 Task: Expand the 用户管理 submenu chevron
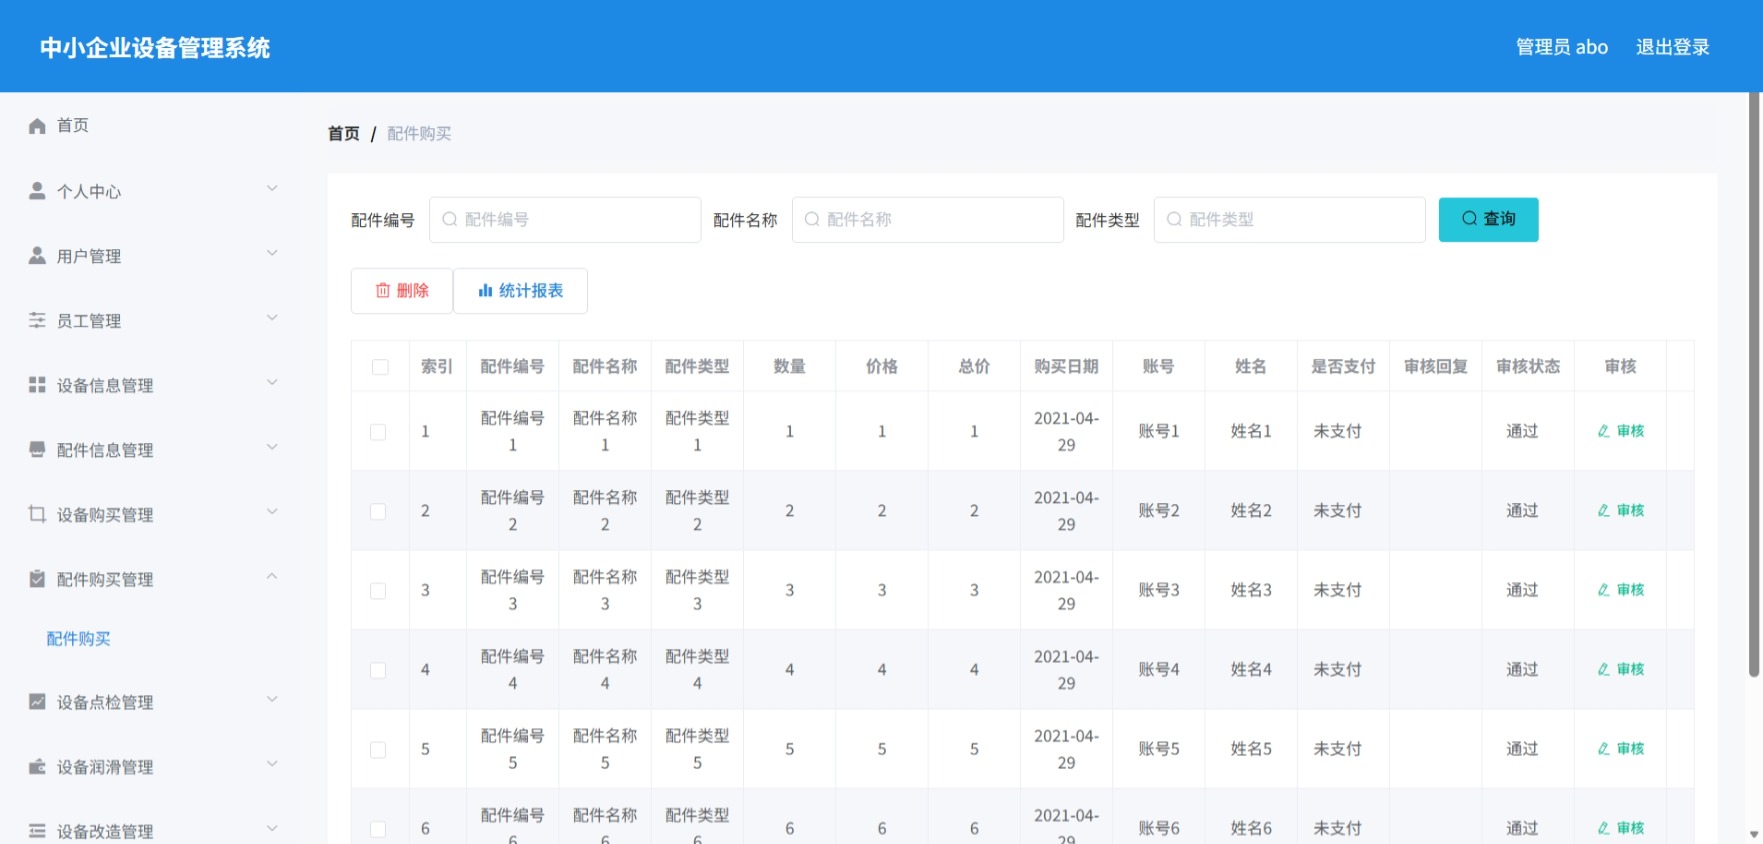pyautogui.click(x=272, y=253)
